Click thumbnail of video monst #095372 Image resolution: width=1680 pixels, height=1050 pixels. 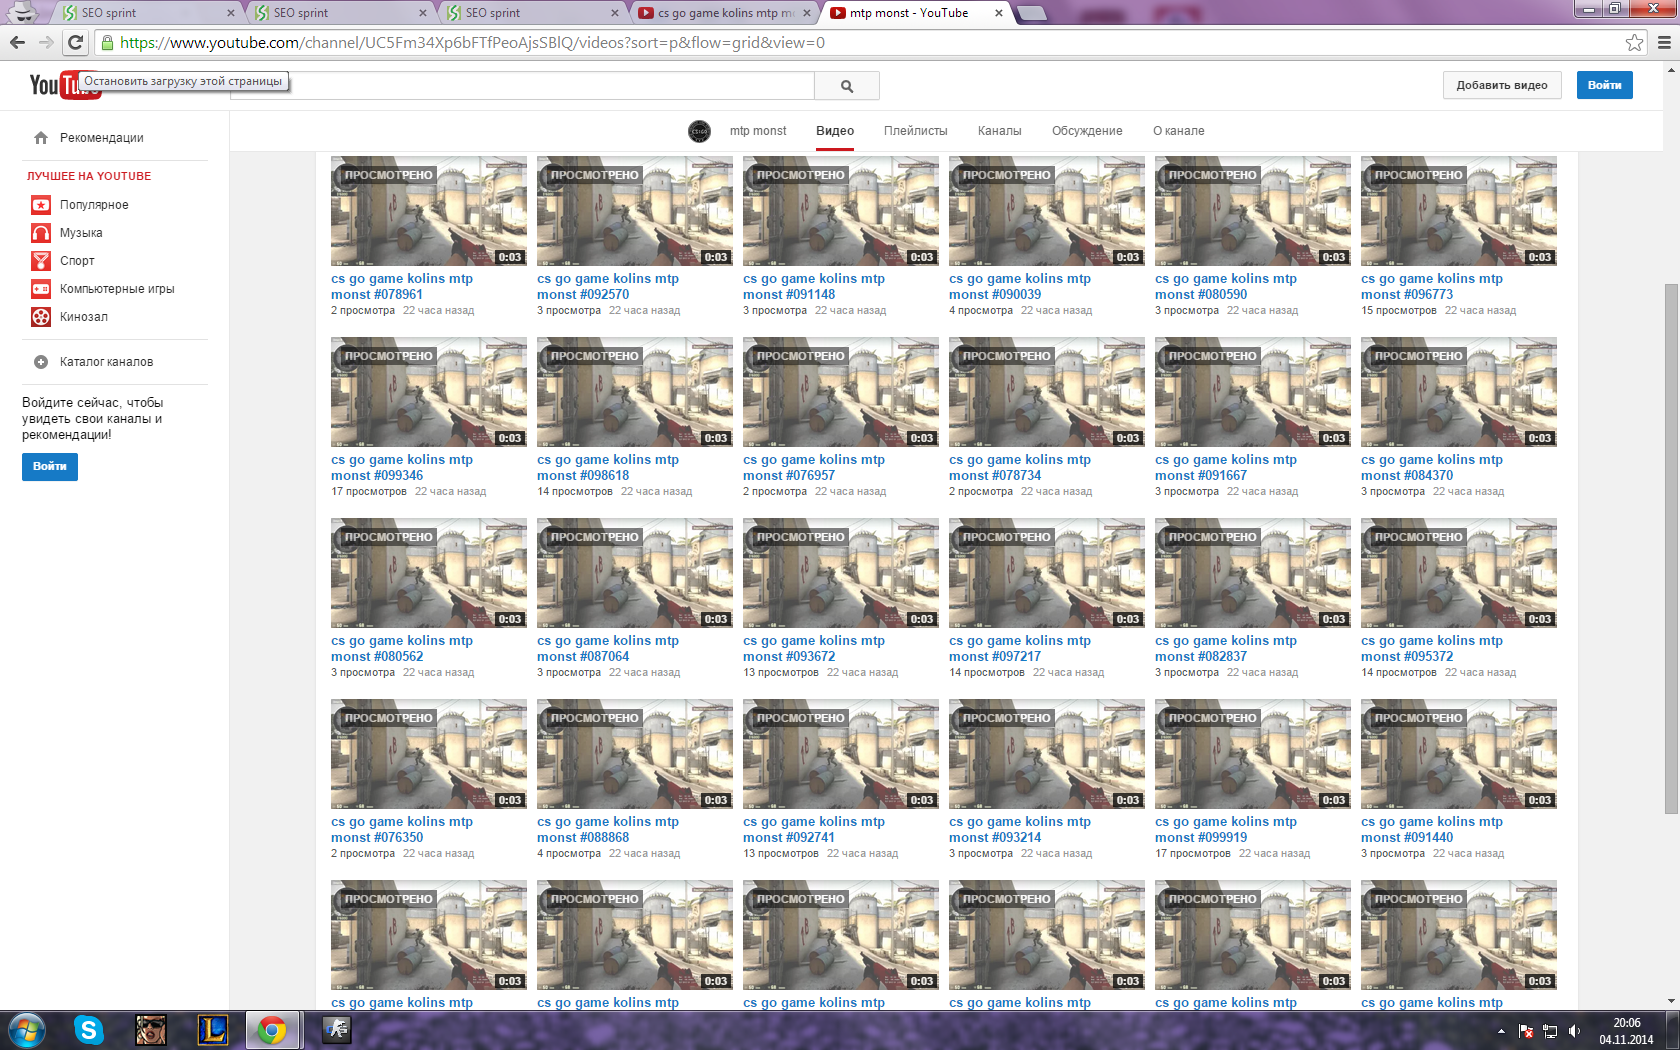1459,573
